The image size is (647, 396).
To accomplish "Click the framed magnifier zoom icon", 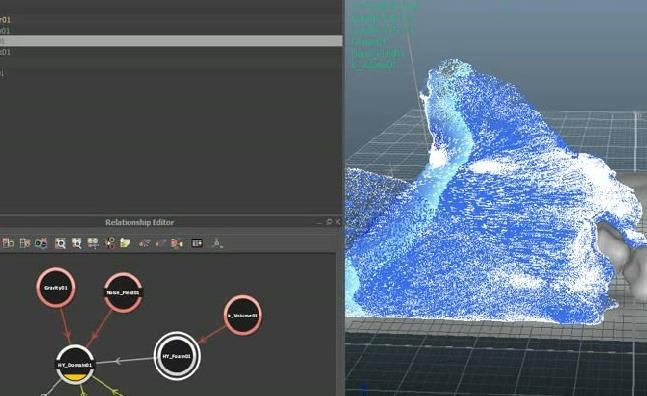I will (60, 243).
